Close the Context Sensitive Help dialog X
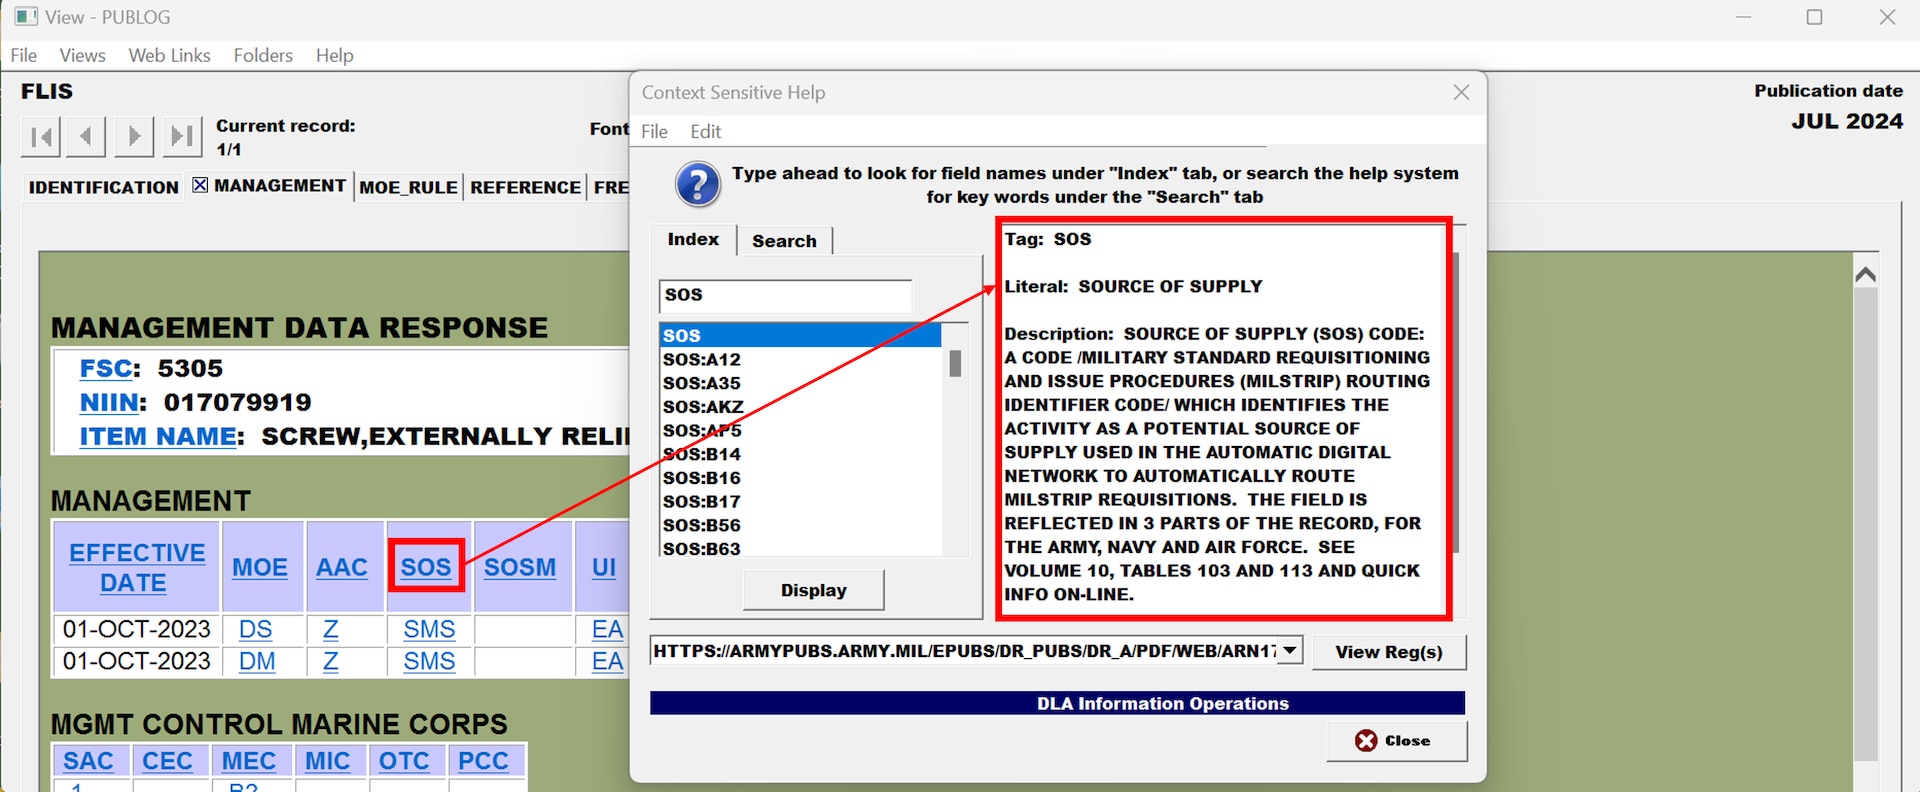This screenshot has height=792, width=1920. pos(1461,92)
